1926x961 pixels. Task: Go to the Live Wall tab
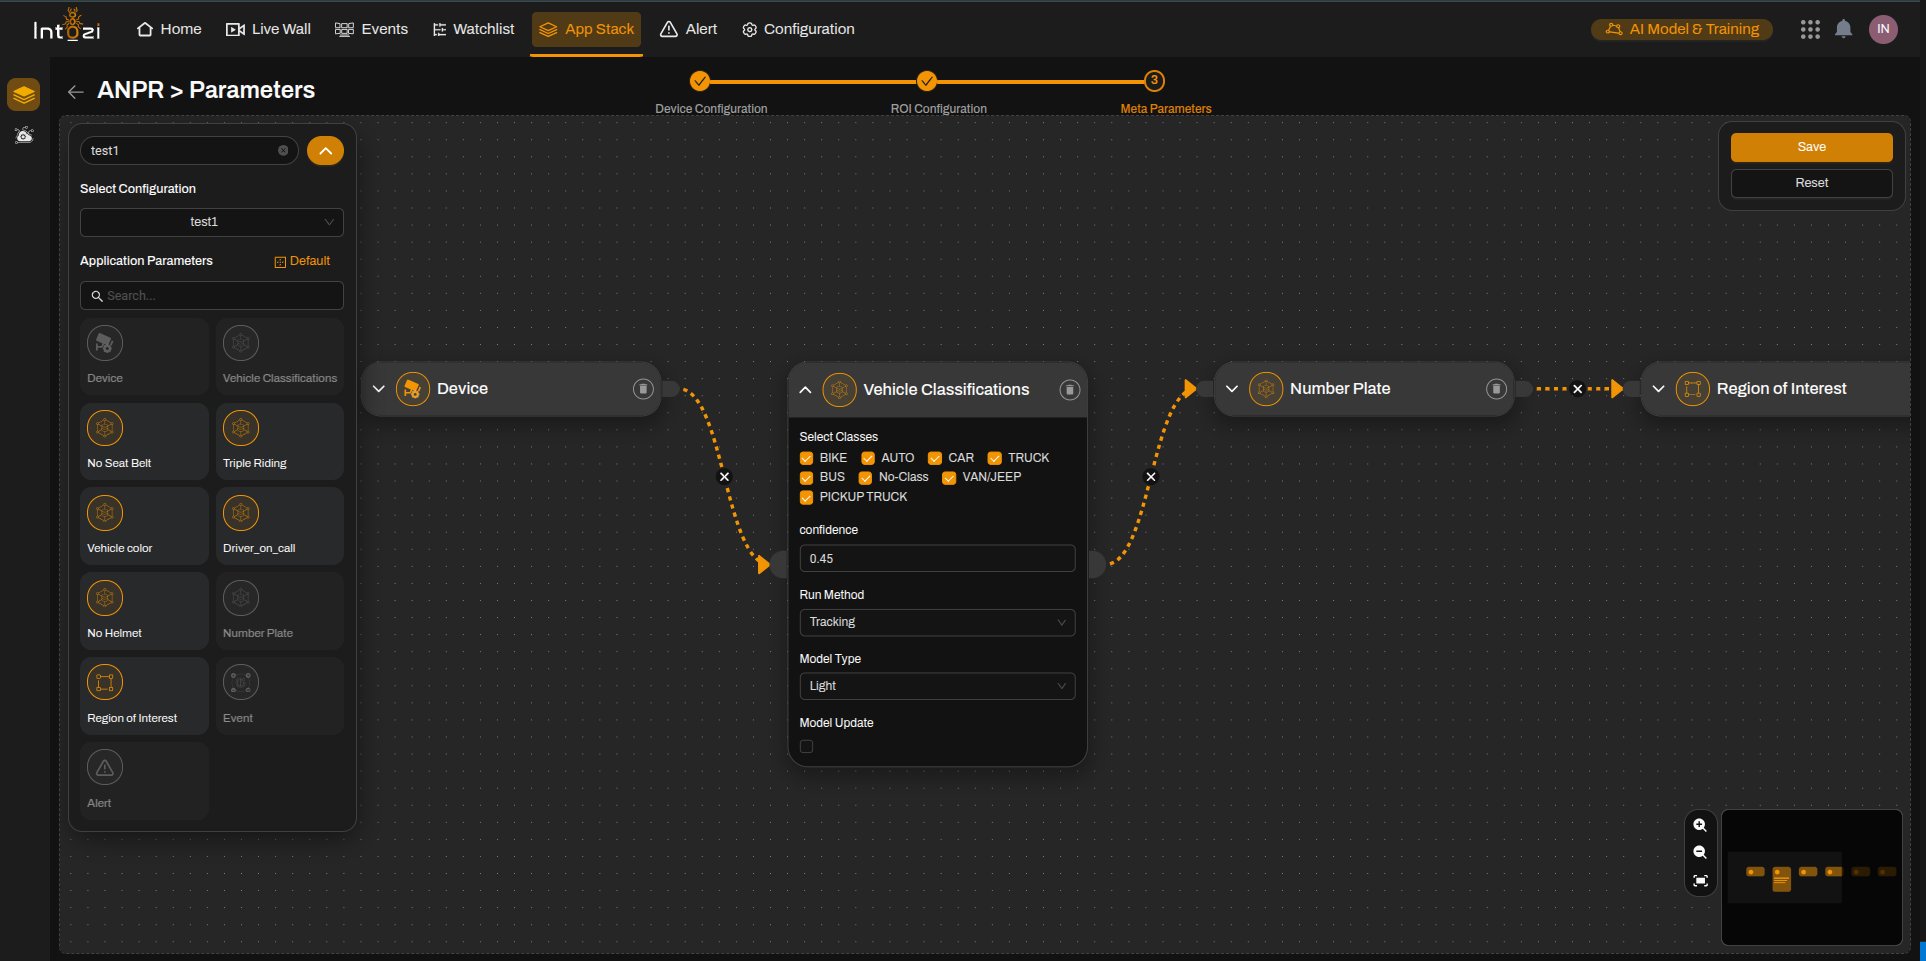coord(269,29)
